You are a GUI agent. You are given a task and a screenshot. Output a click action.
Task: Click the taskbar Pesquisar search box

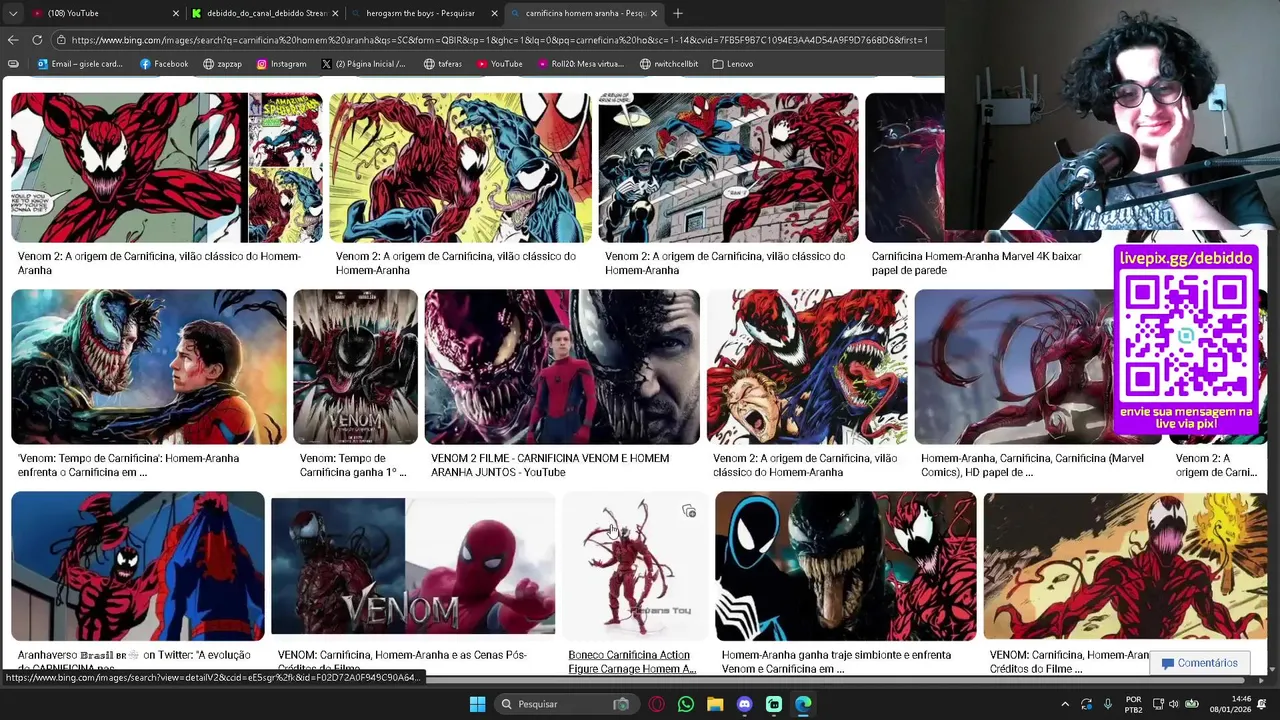tap(565, 704)
